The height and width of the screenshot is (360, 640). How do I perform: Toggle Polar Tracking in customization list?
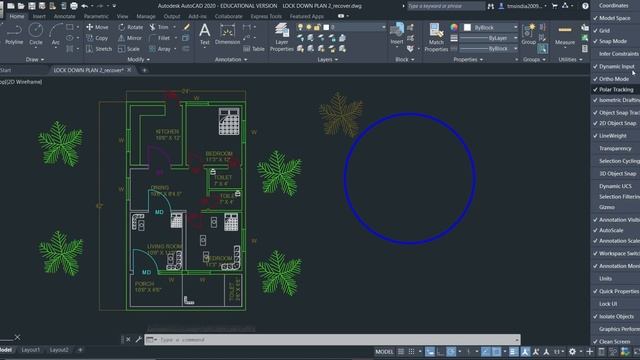pos(616,89)
